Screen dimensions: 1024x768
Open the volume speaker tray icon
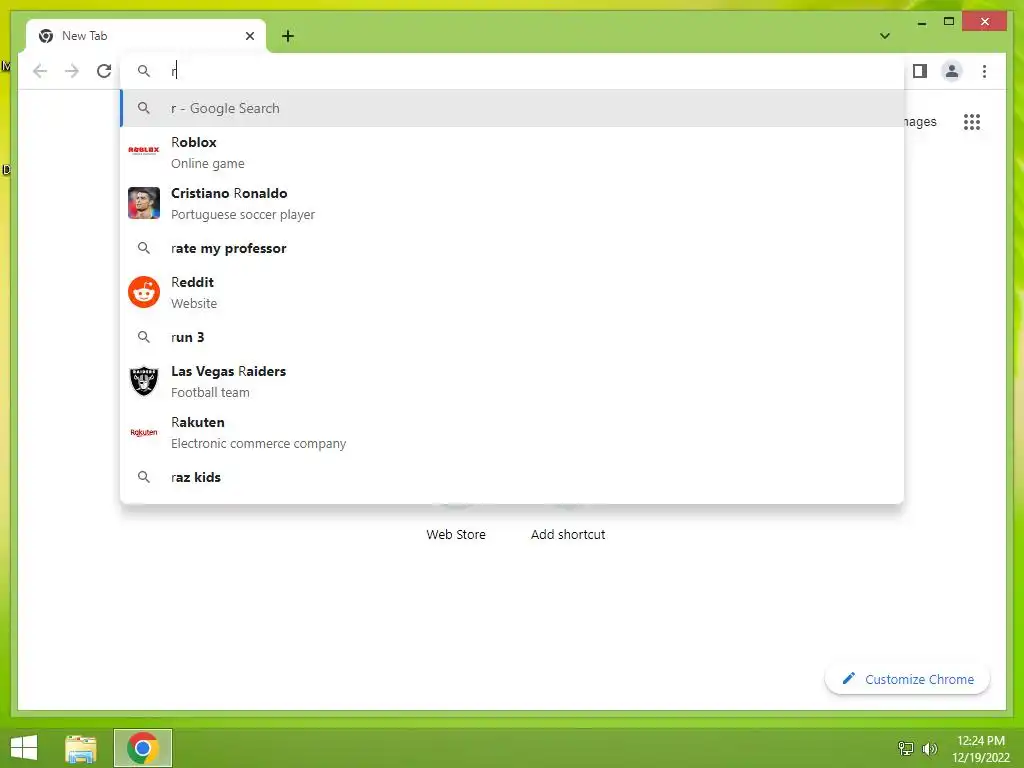pos(929,748)
